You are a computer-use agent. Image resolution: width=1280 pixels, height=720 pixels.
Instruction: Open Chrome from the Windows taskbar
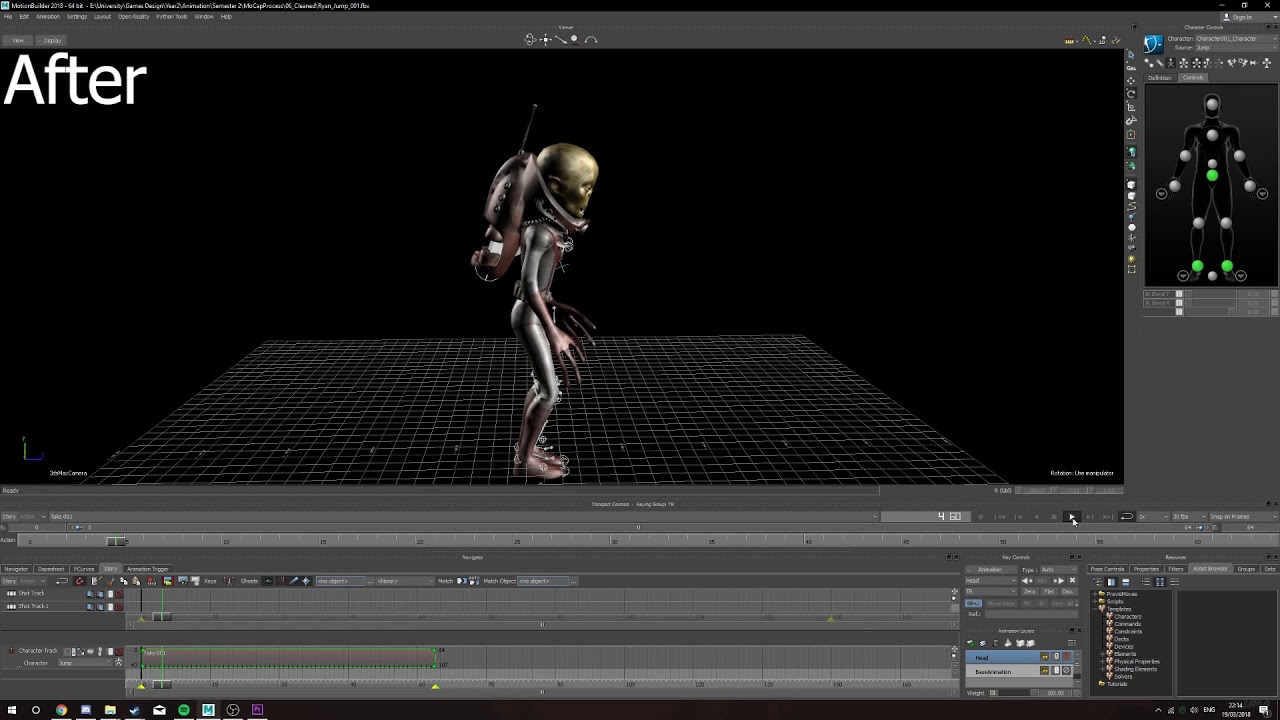61,710
